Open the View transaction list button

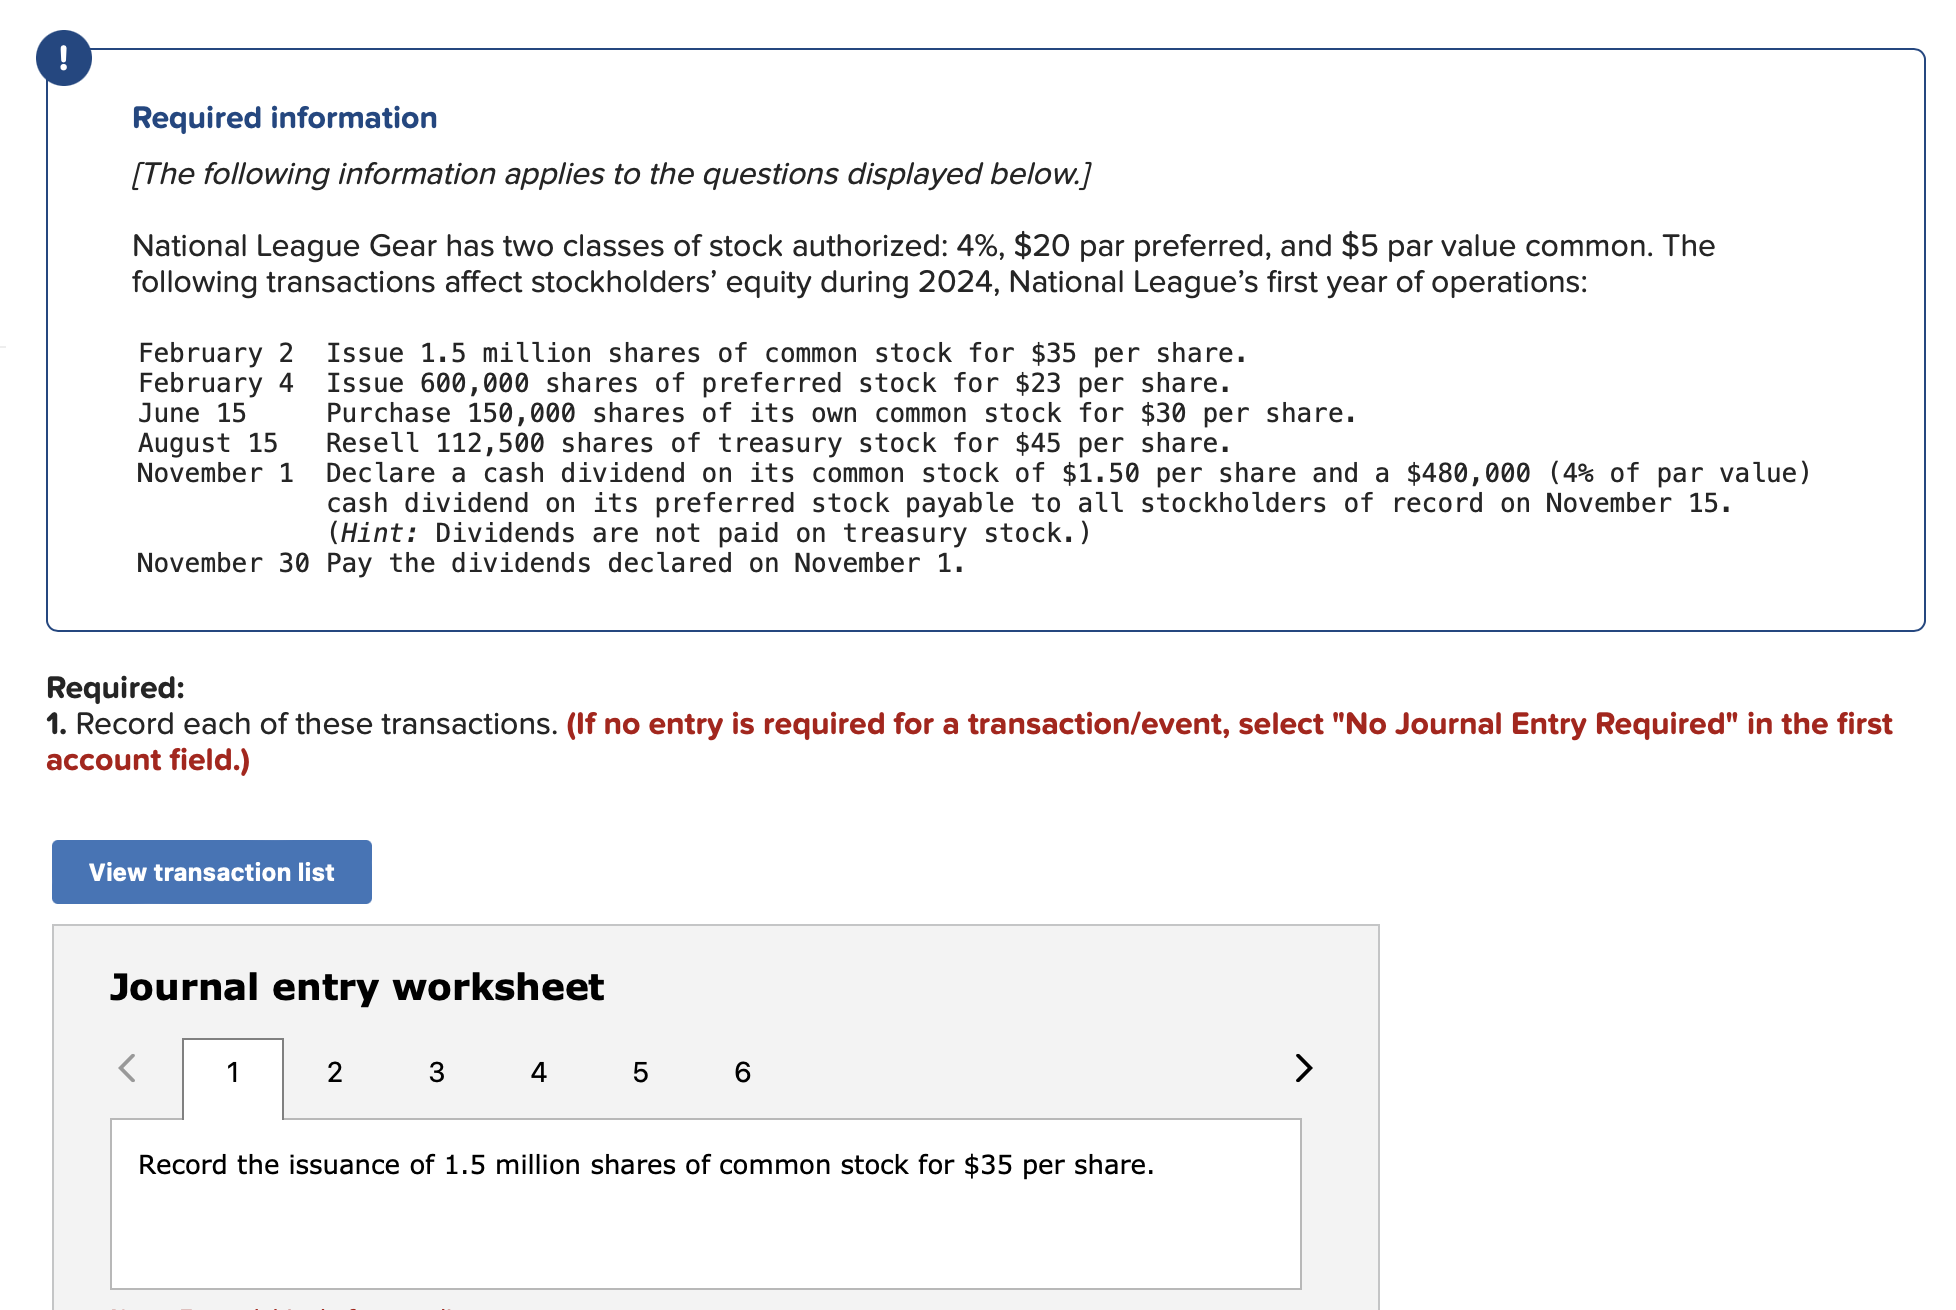(x=212, y=872)
